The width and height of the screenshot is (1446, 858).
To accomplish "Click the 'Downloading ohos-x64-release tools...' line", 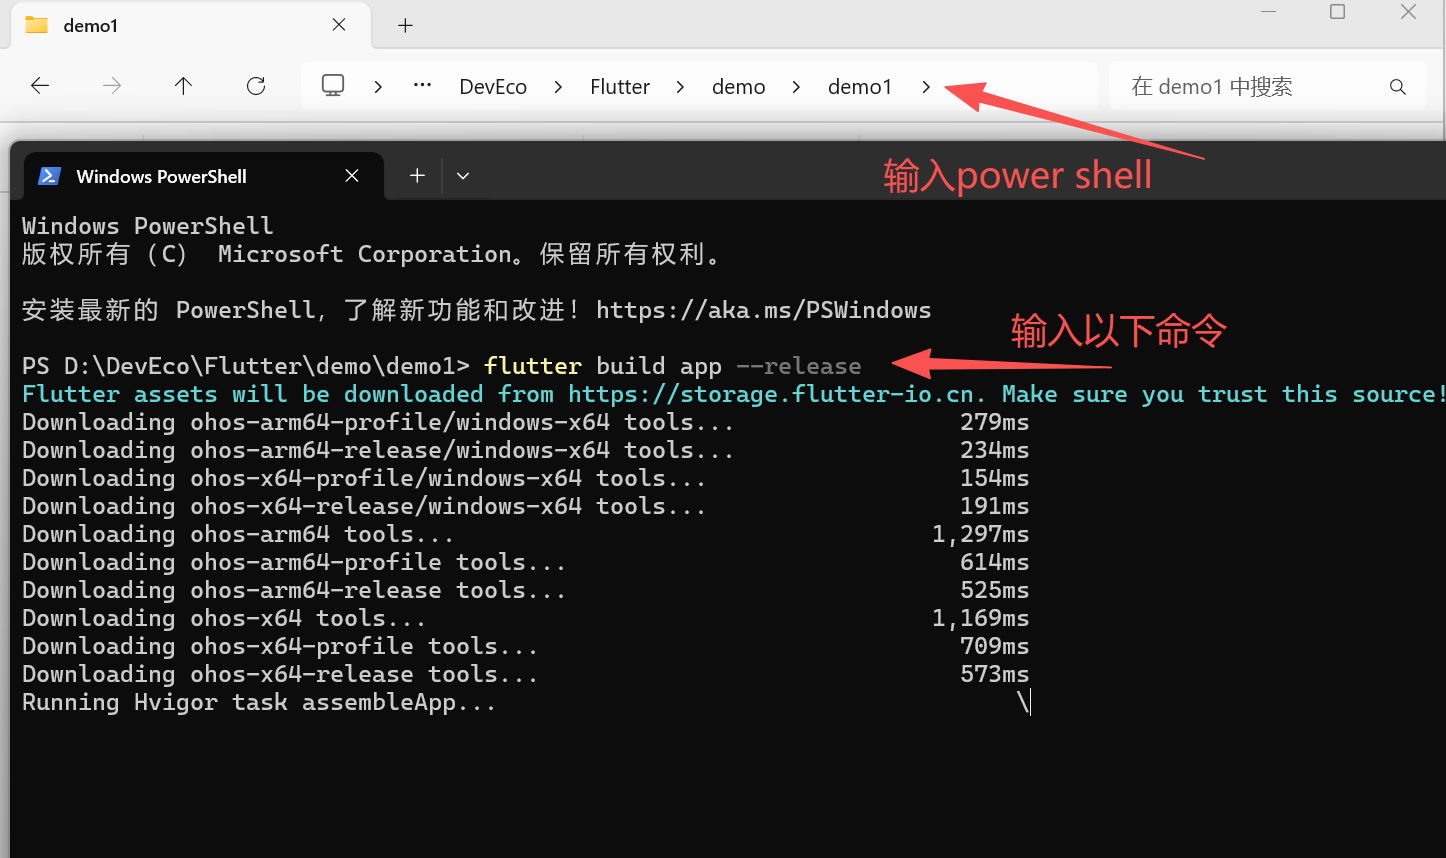I will [280, 674].
